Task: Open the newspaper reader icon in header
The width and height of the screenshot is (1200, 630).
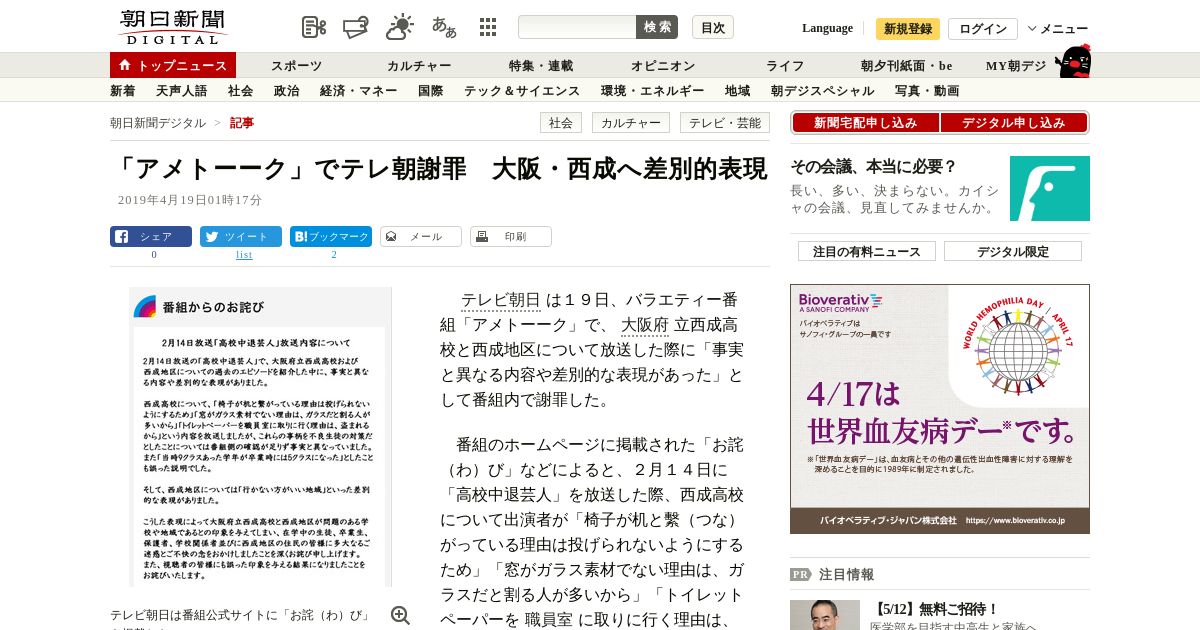Action: click(x=314, y=27)
